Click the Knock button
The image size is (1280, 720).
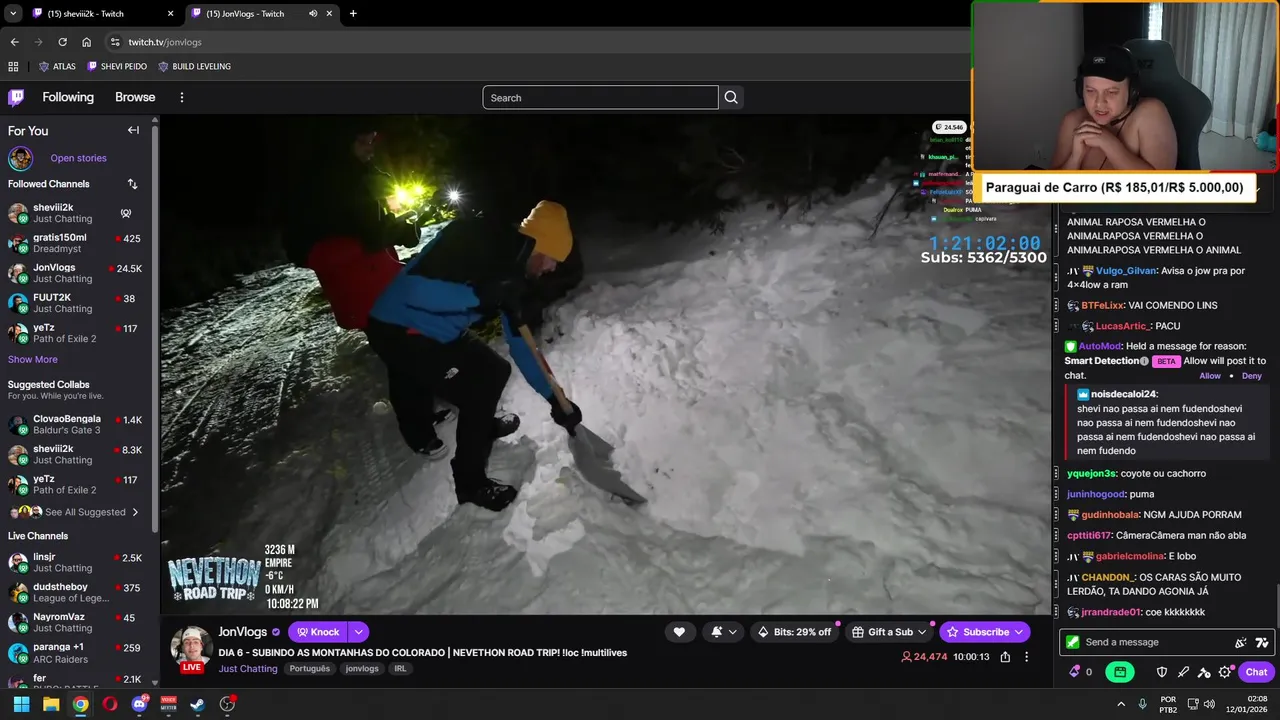317,632
